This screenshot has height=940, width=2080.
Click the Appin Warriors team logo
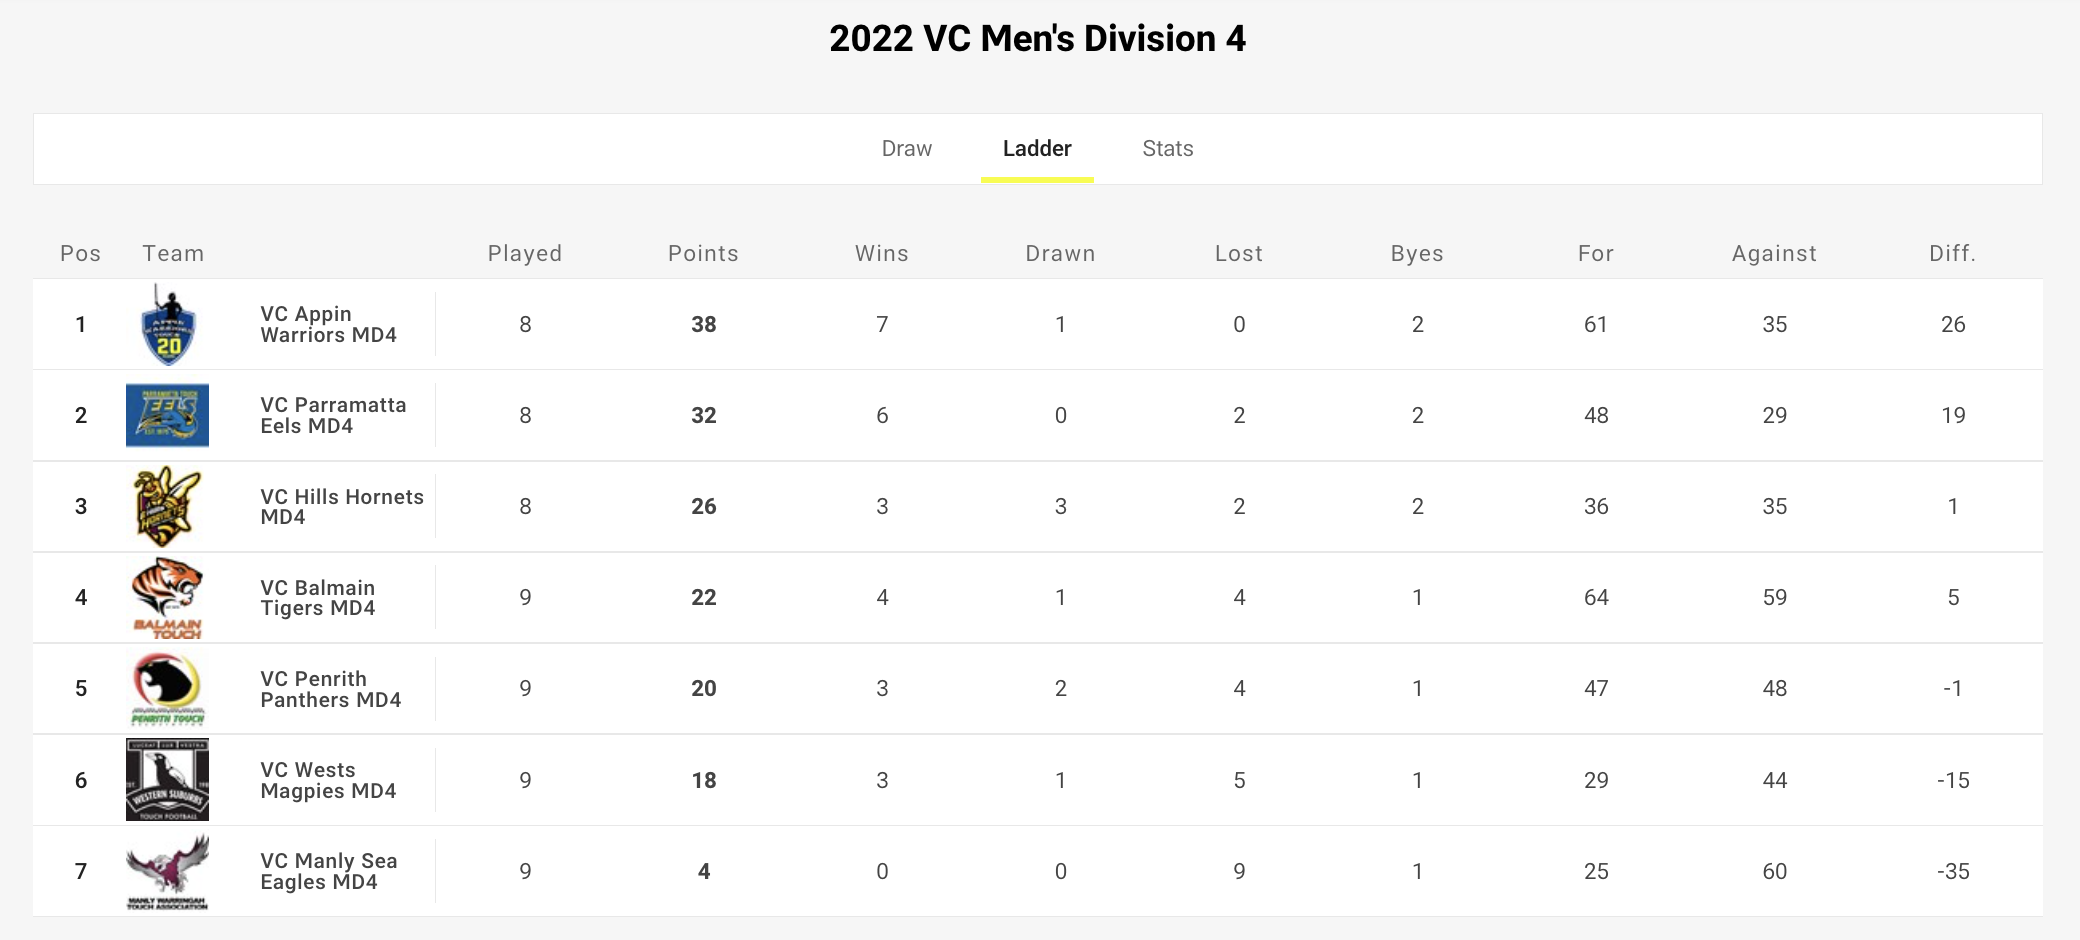(x=168, y=324)
